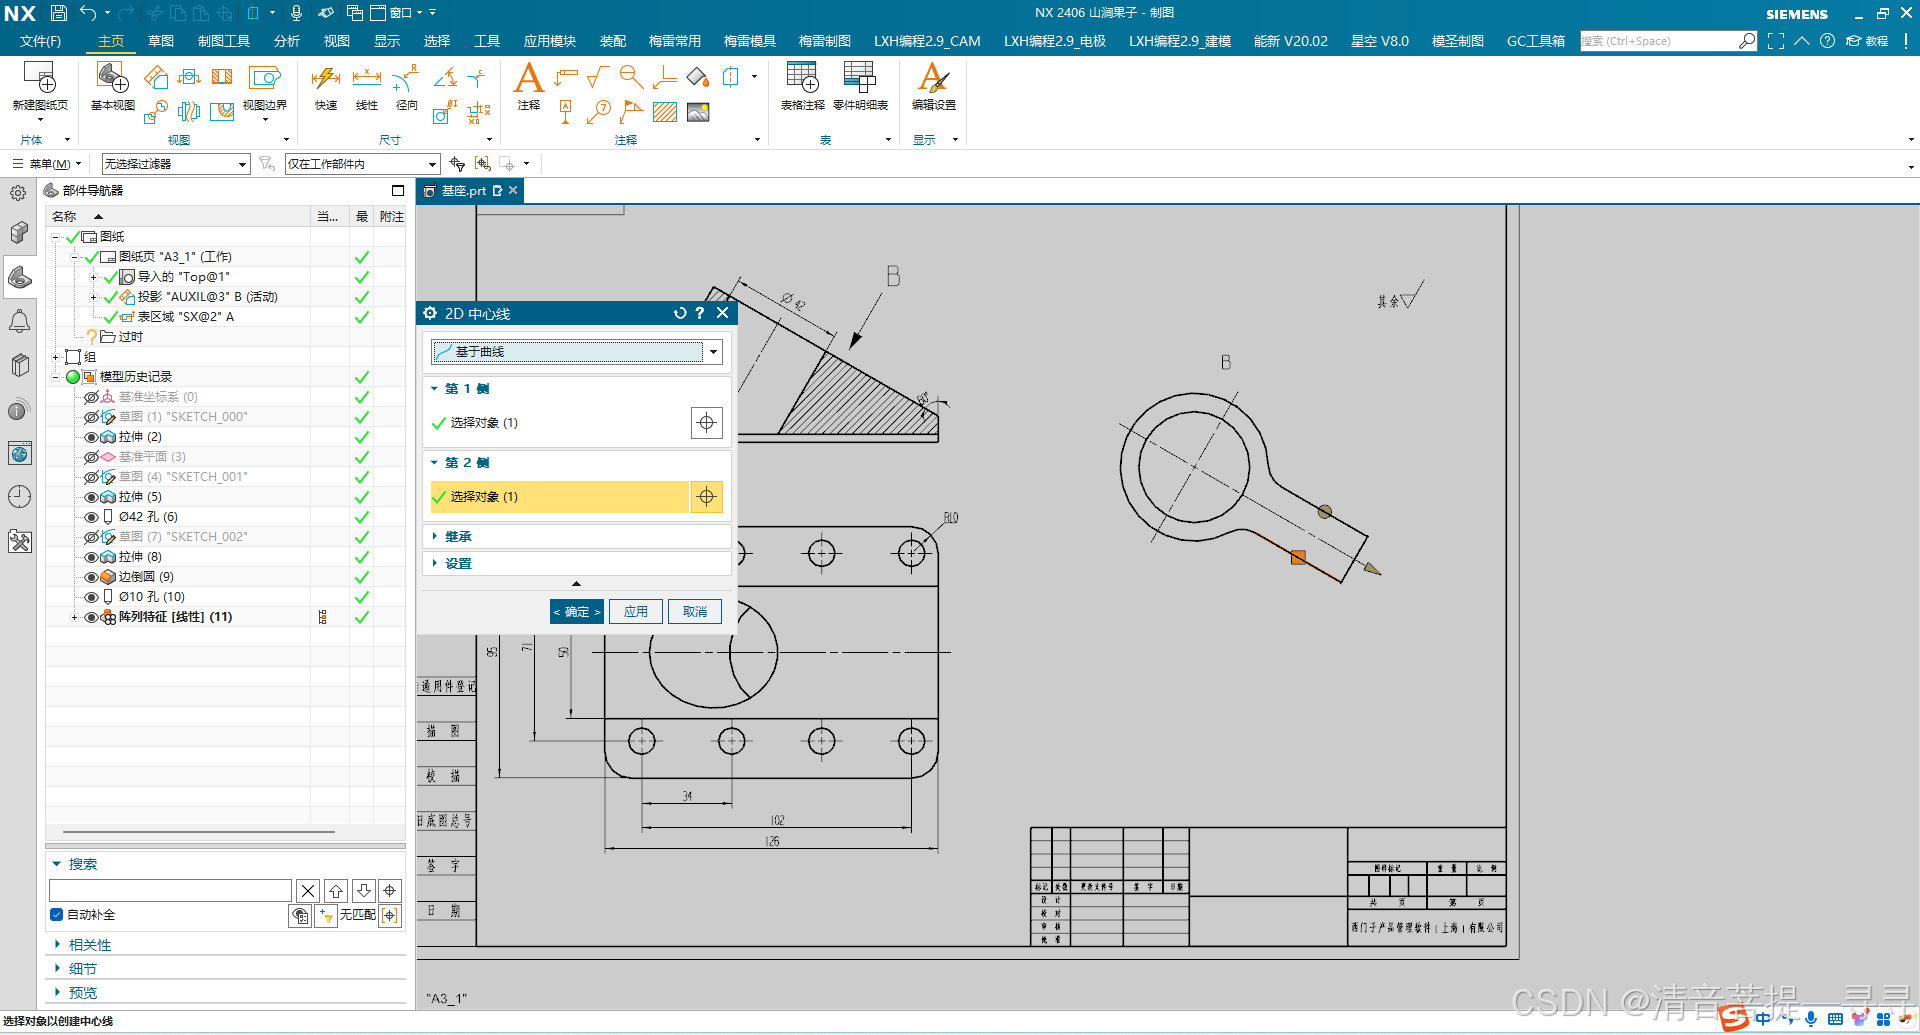Open the GC工具箱 ribbon tab
1920x1035 pixels.
[1535, 41]
